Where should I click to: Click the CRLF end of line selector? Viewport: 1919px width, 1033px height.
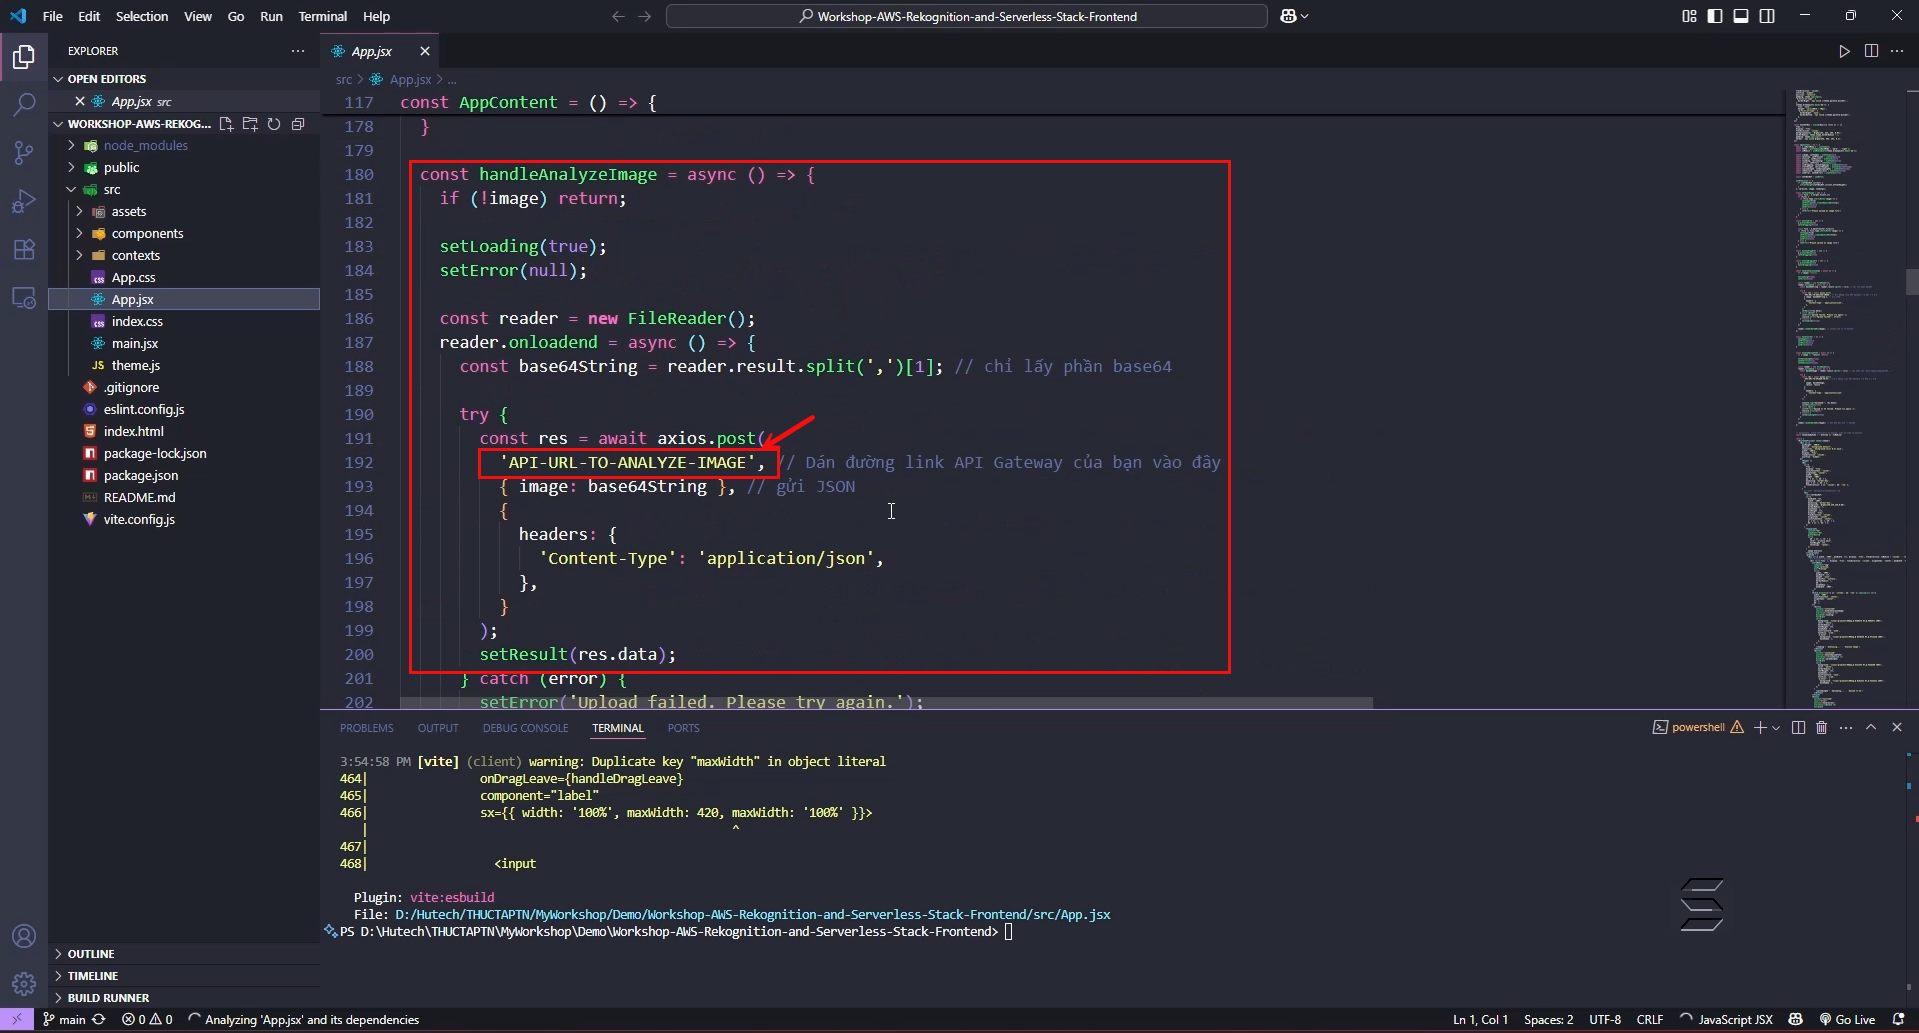1650,1020
